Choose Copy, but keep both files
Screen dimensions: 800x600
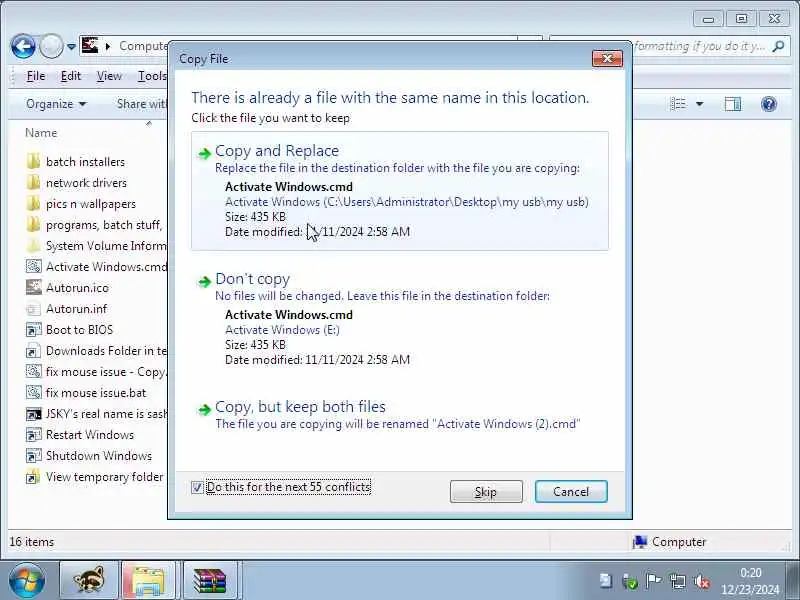399,415
